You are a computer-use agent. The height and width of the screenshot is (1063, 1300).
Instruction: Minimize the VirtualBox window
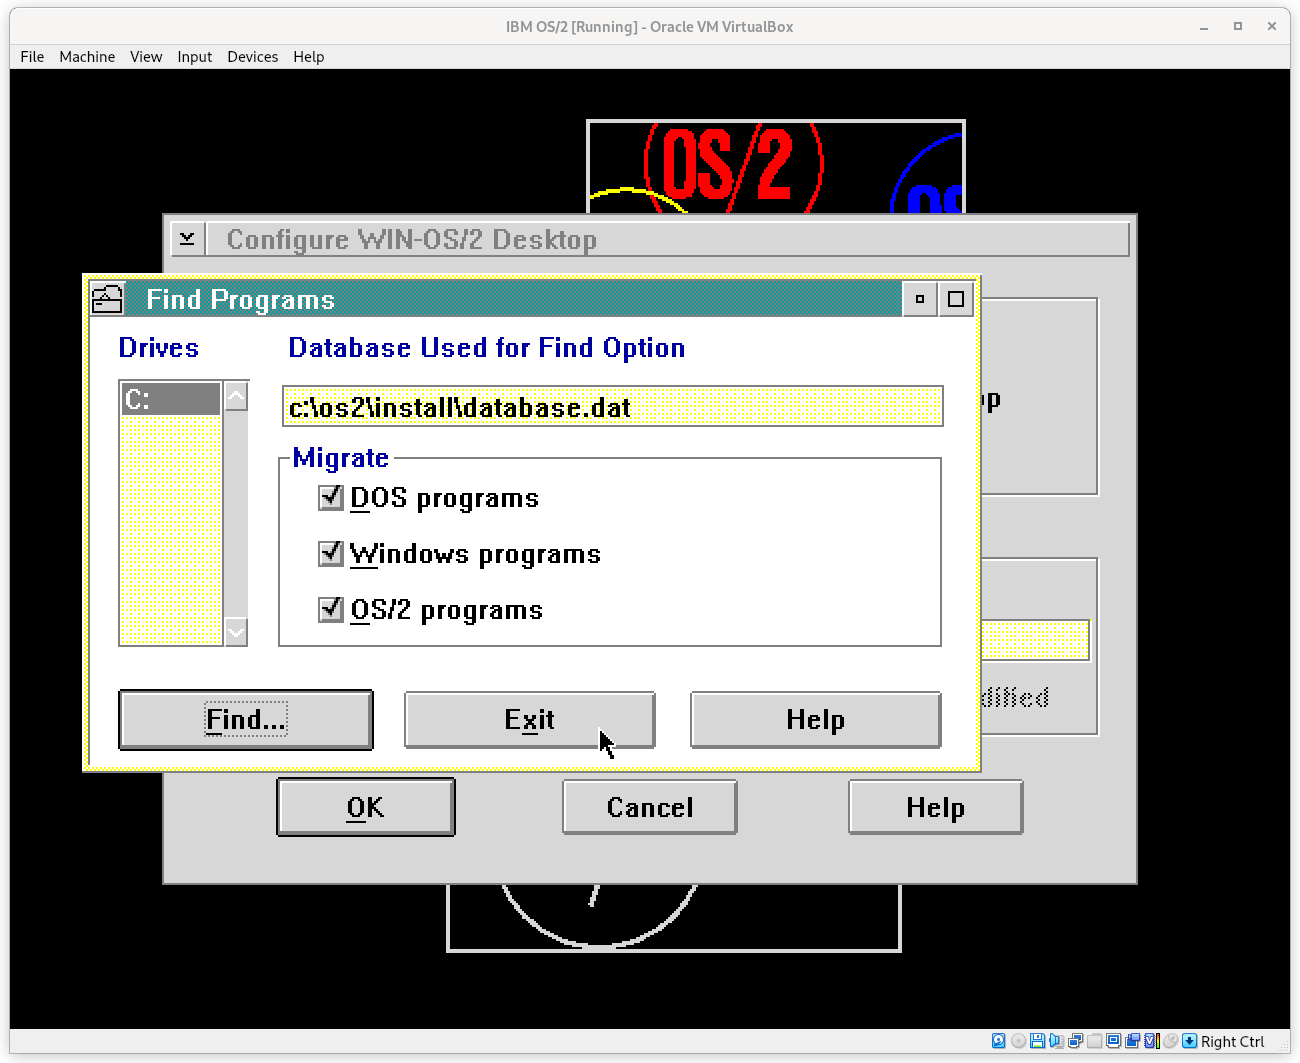click(x=1204, y=27)
